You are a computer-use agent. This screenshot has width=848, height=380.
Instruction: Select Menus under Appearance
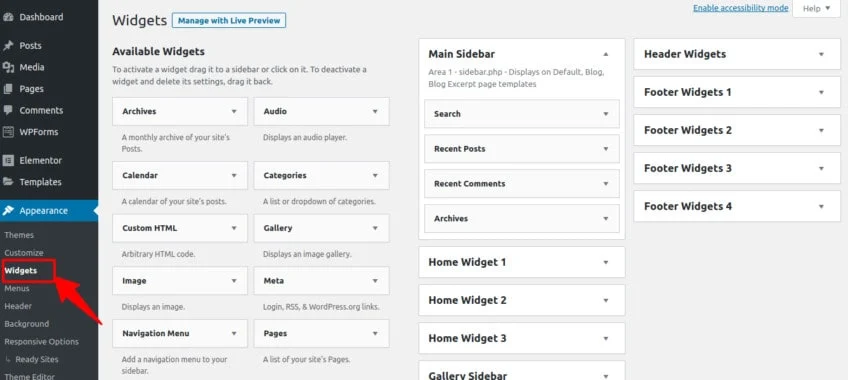[x=17, y=289]
